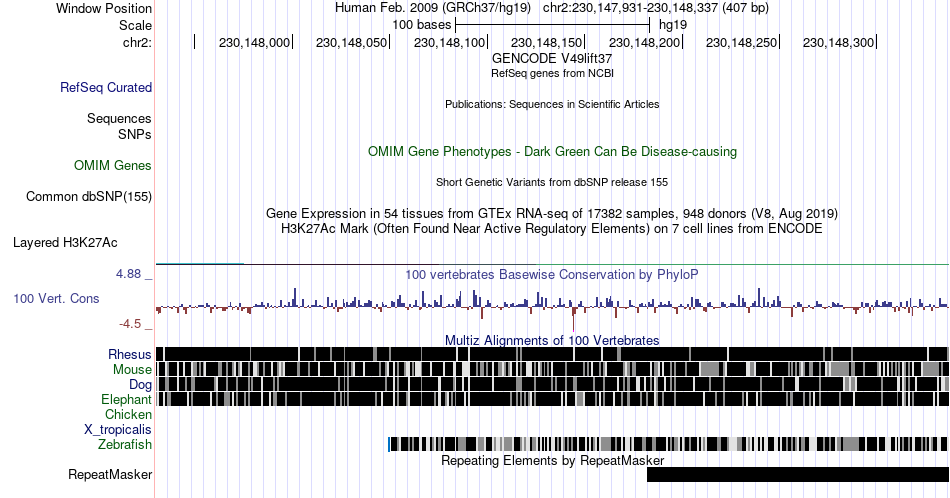Click the 100 Vert. Cons track label

point(56,298)
